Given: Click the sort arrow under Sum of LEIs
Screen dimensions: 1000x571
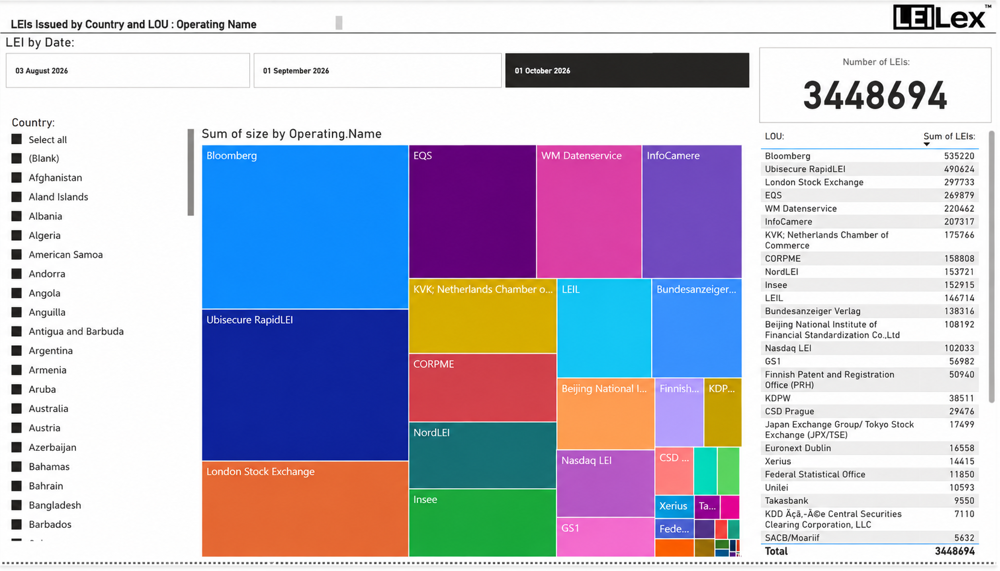Looking at the screenshot, I should click(927, 144).
